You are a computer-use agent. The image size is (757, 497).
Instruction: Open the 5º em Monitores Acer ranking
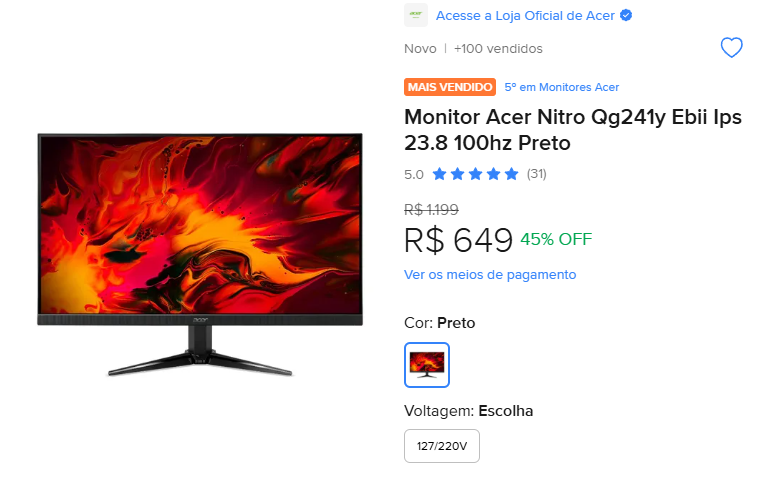point(561,87)
